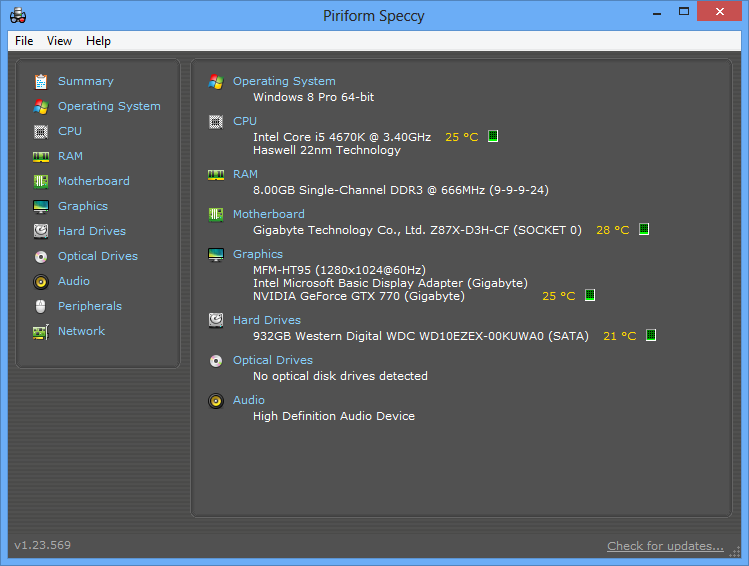749x566 pixels.
Task: Click the green Motherboard temperature graph icon
Action: tap(644, 229)
